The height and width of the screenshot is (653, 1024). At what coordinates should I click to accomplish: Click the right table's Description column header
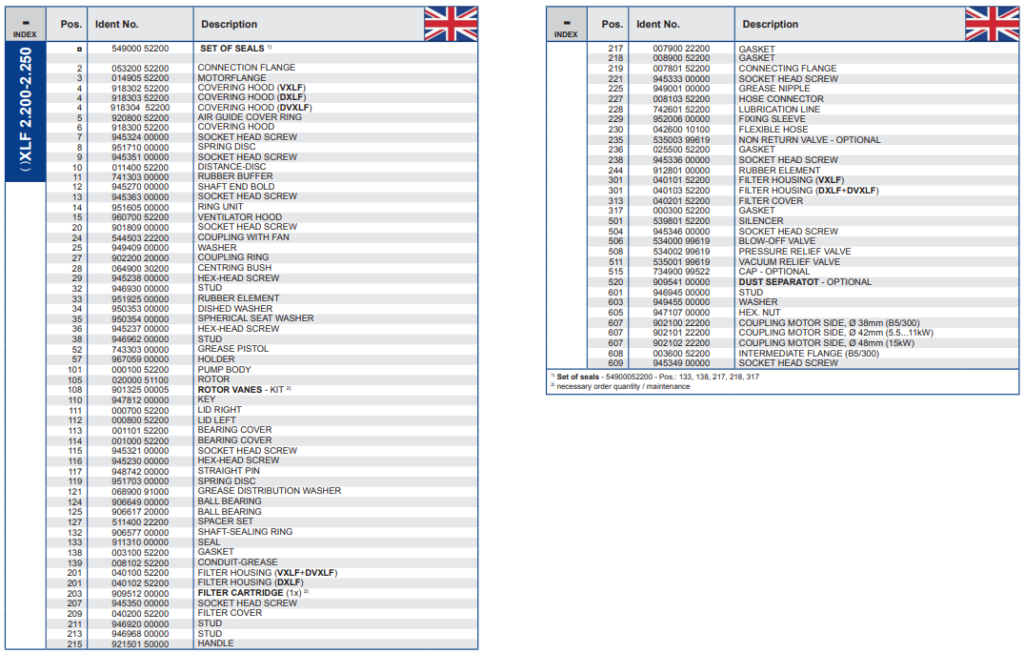pos(770,24)
